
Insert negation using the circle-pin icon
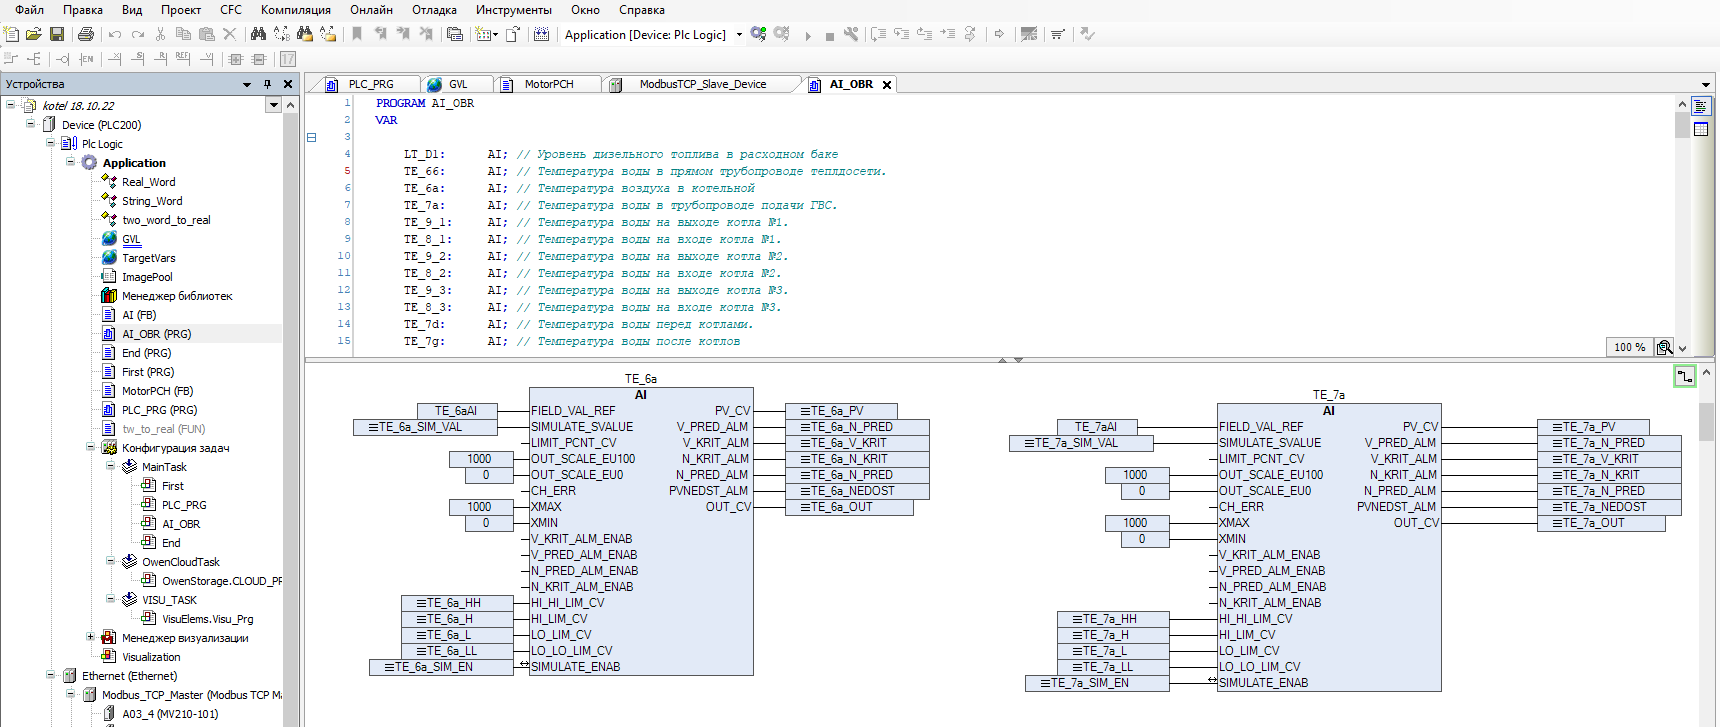point(62,59)
